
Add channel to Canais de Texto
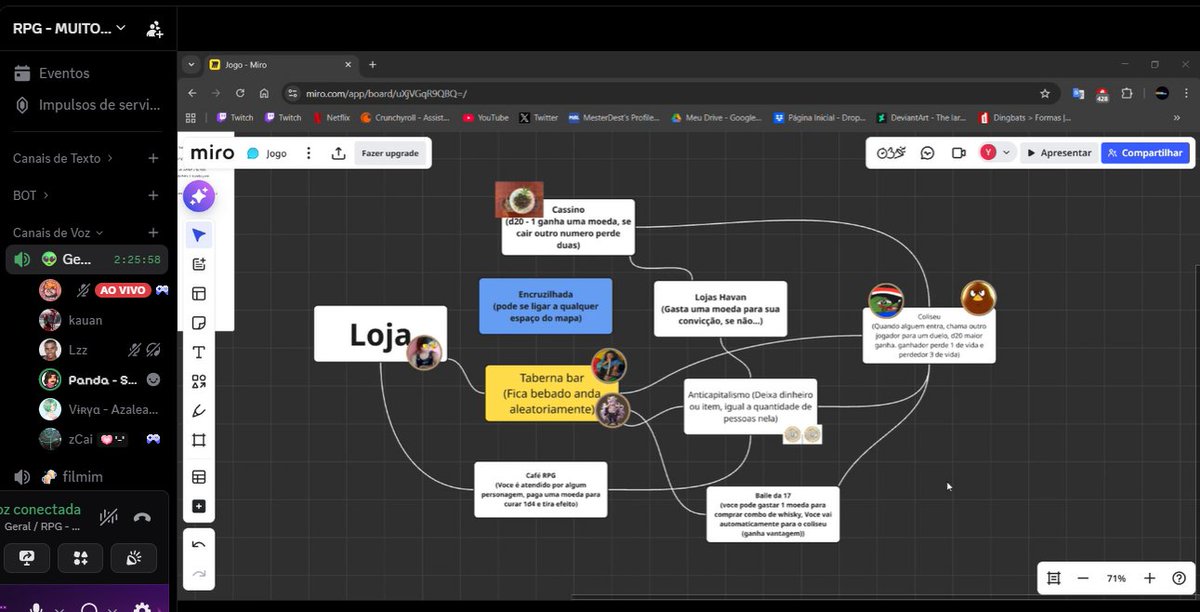pos(153,158)
